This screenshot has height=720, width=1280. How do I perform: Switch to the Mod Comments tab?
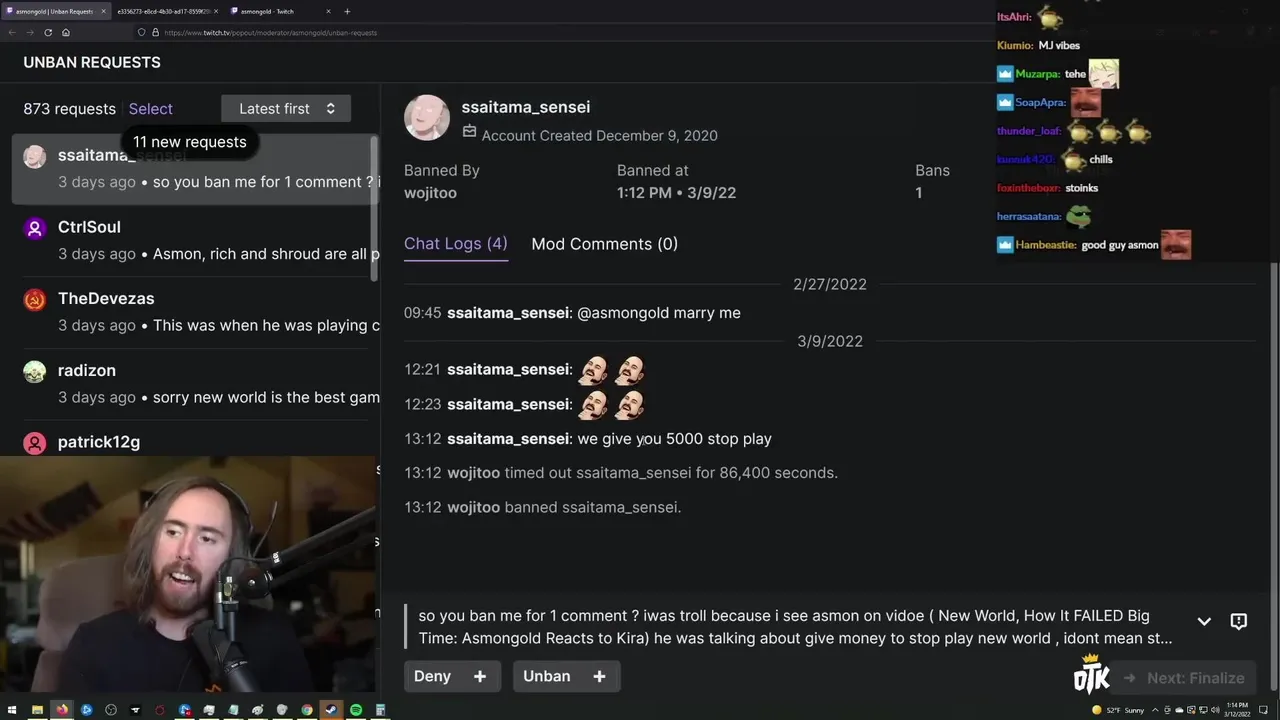[x=605, y=244]
